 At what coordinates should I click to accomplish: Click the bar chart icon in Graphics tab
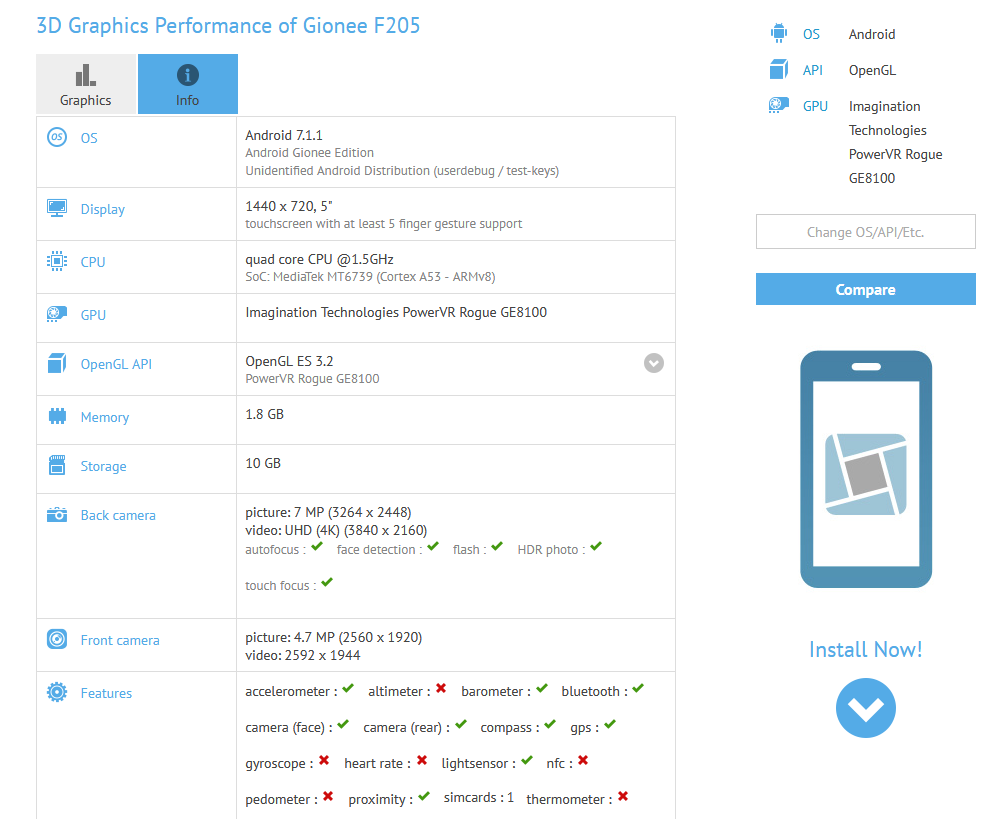pyautogui.click(x=86, y=75)
